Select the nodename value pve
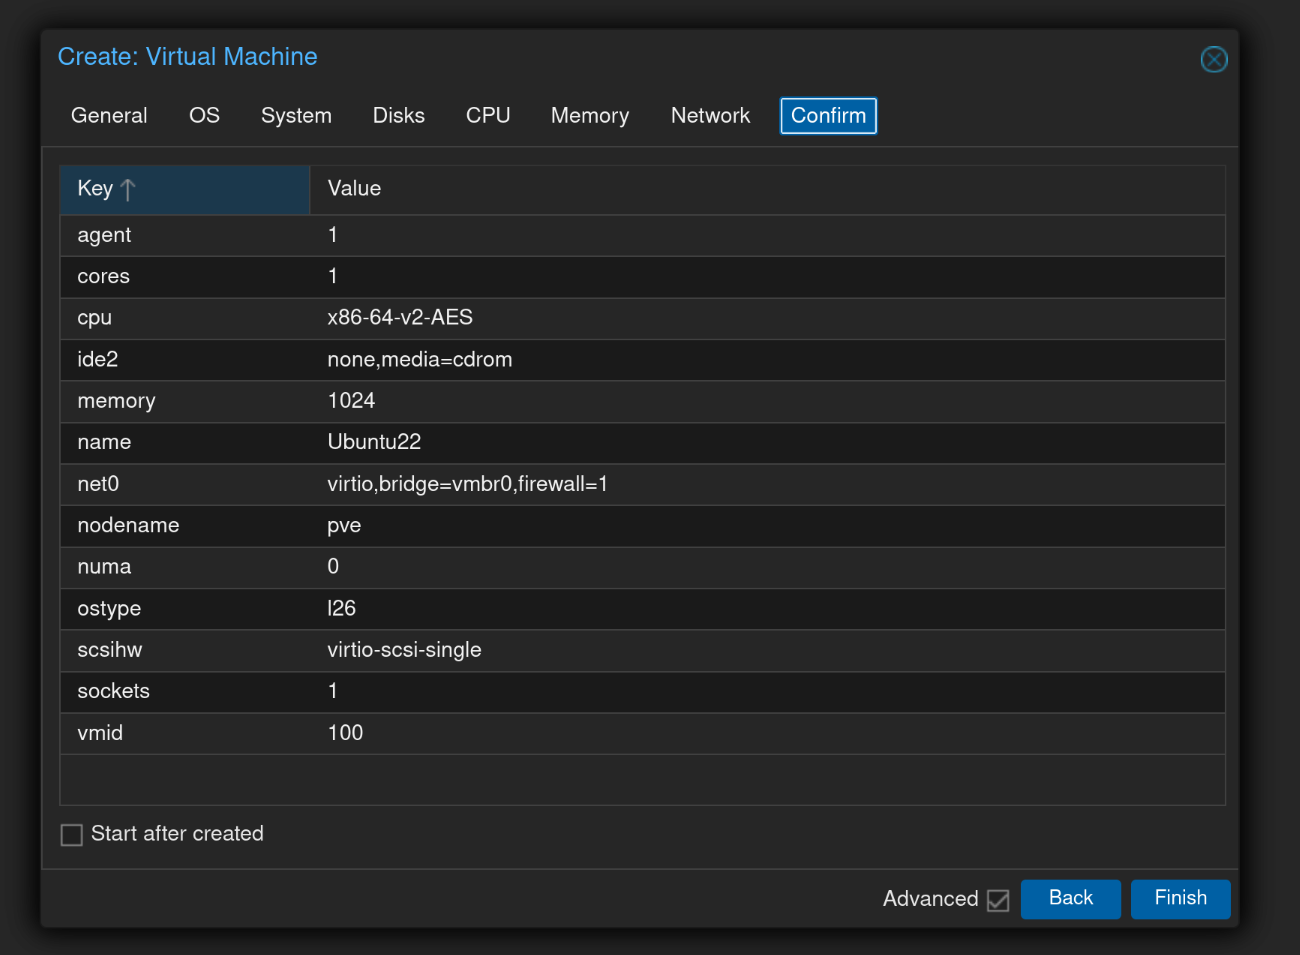The width and height of the screenshot is (1300, 955). click(344, 526)
